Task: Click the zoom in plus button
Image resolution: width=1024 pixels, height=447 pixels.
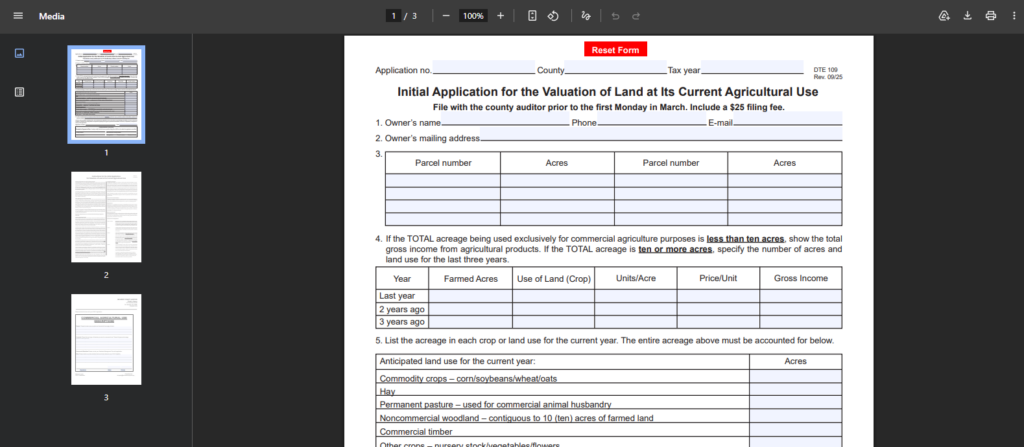Action: [500, 16]
